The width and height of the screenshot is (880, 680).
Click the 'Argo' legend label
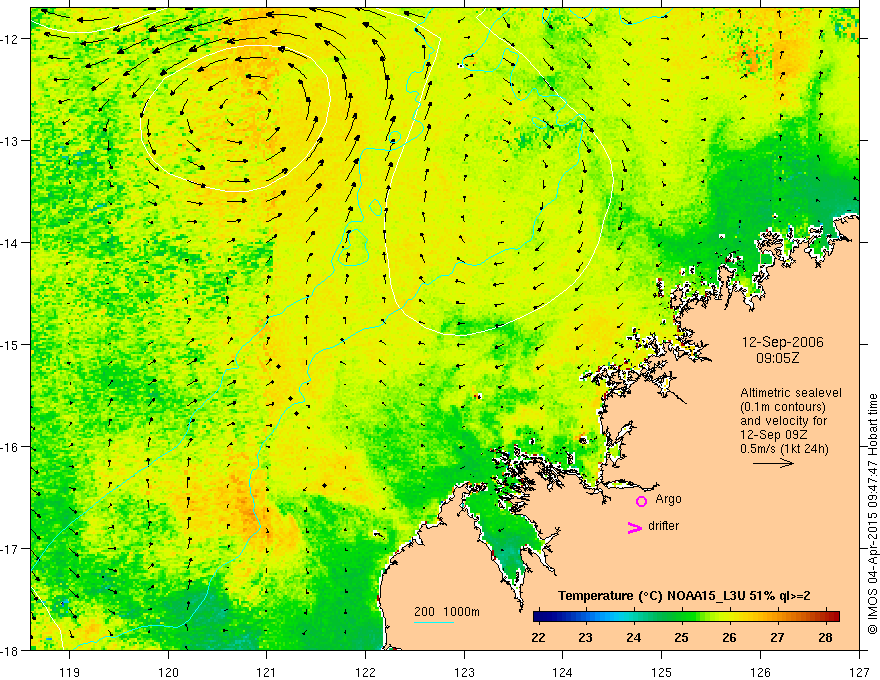[x=668, y=499]
